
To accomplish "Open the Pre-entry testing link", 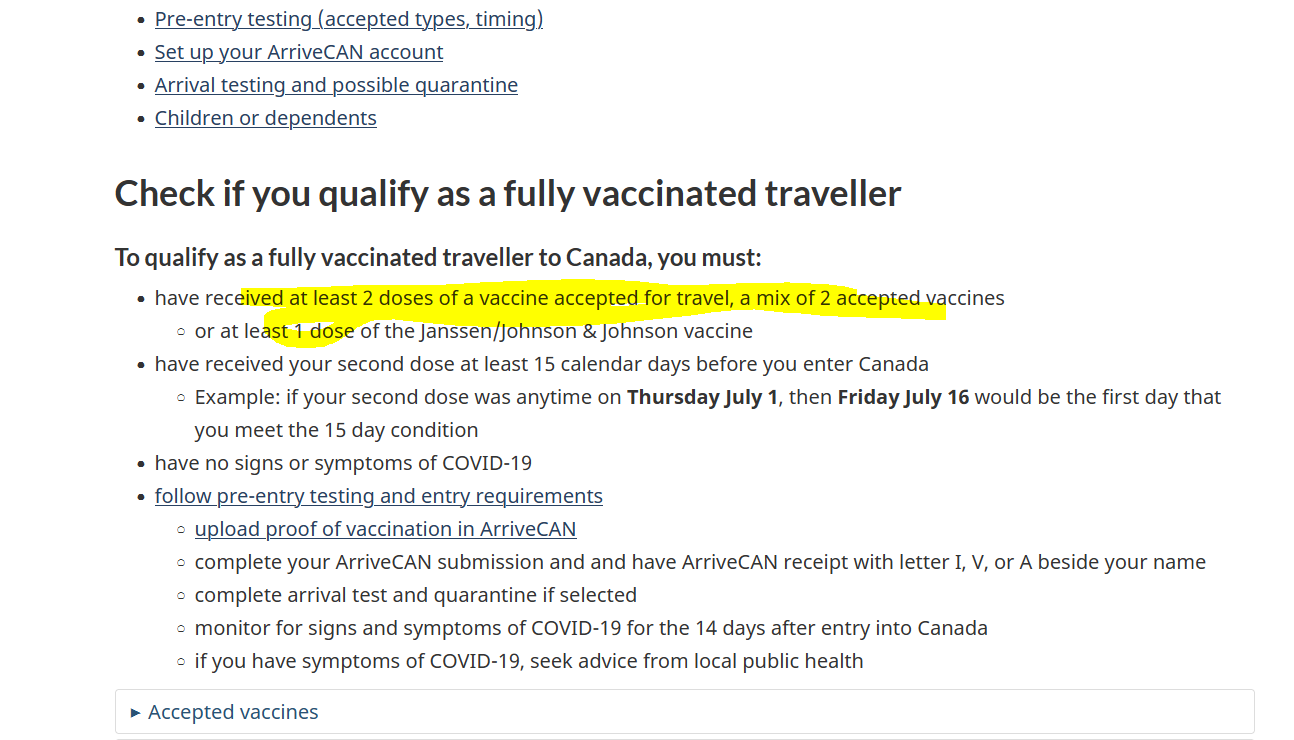I will click(349, 19).
